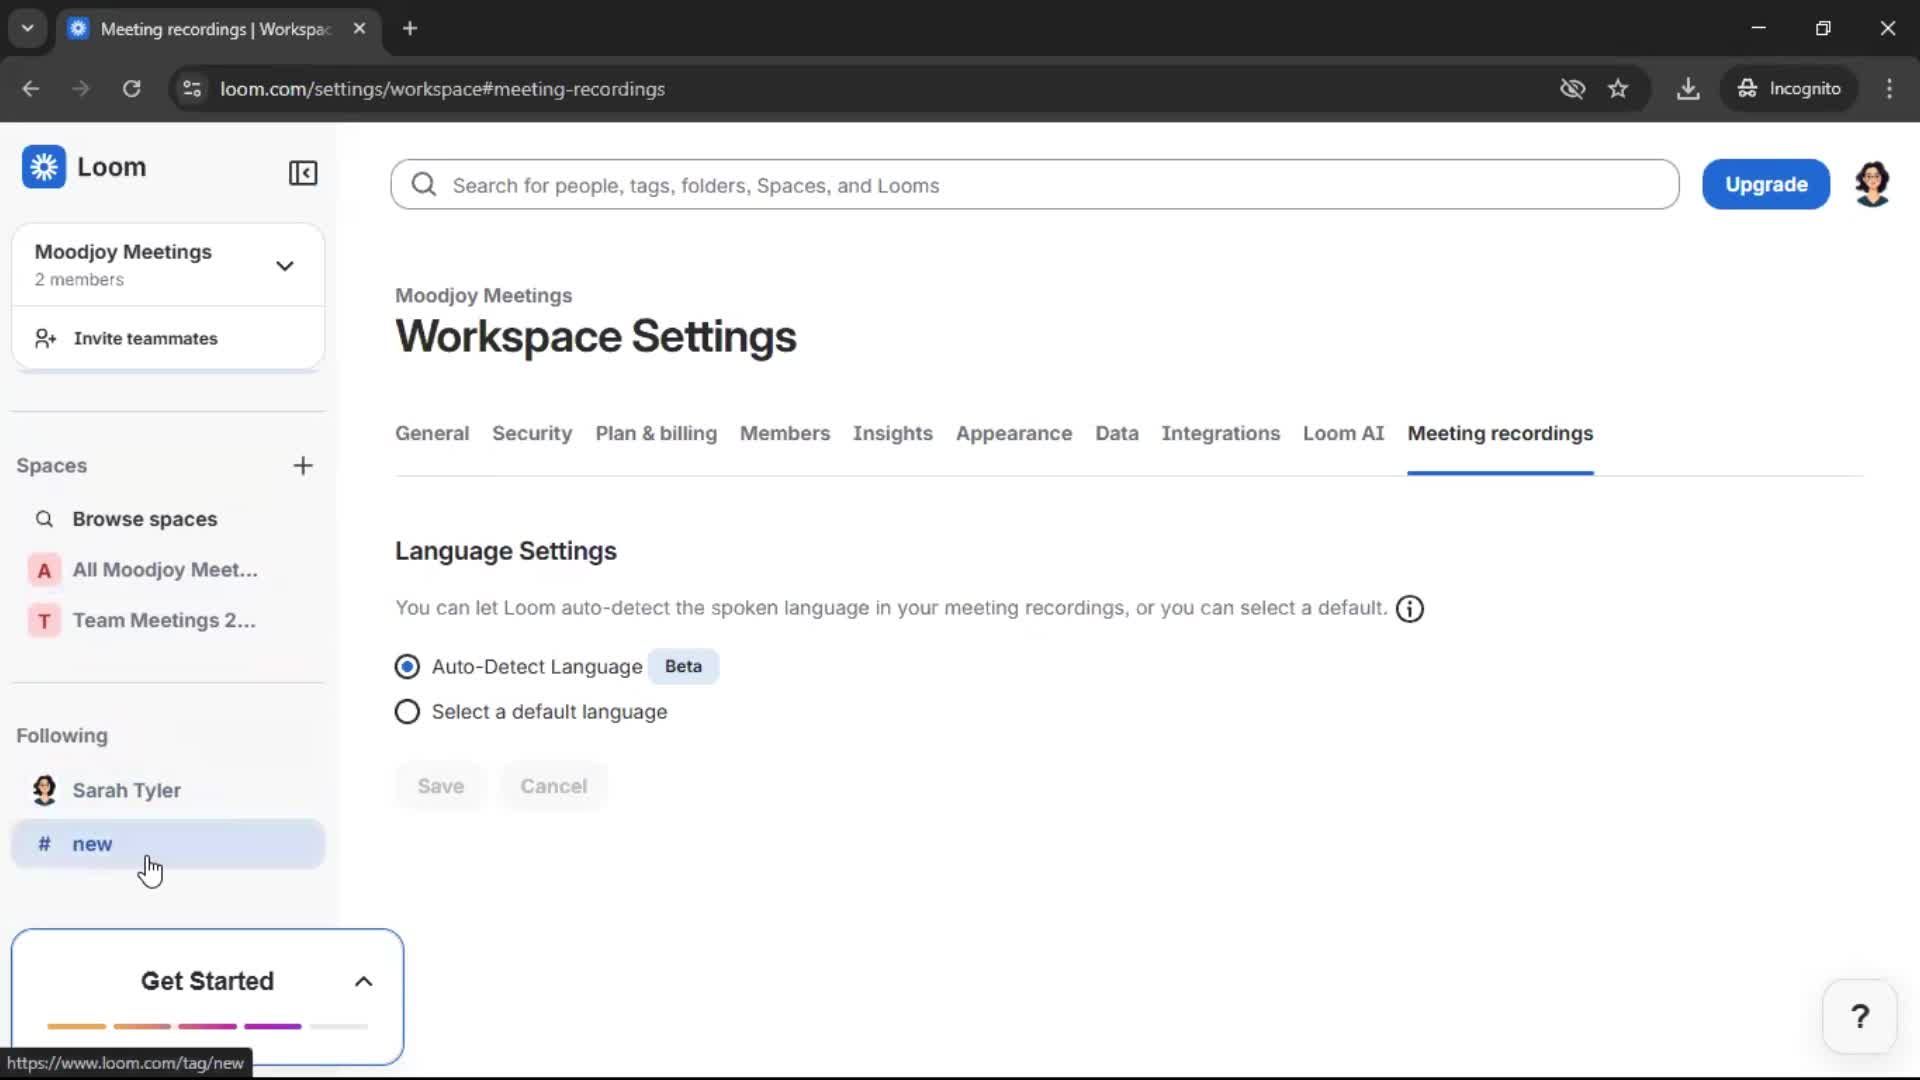The width and height of the screenshot is (1920, 1080).
Task: Click the first Get Started progress bar
Action: (x=76, y=1026)
